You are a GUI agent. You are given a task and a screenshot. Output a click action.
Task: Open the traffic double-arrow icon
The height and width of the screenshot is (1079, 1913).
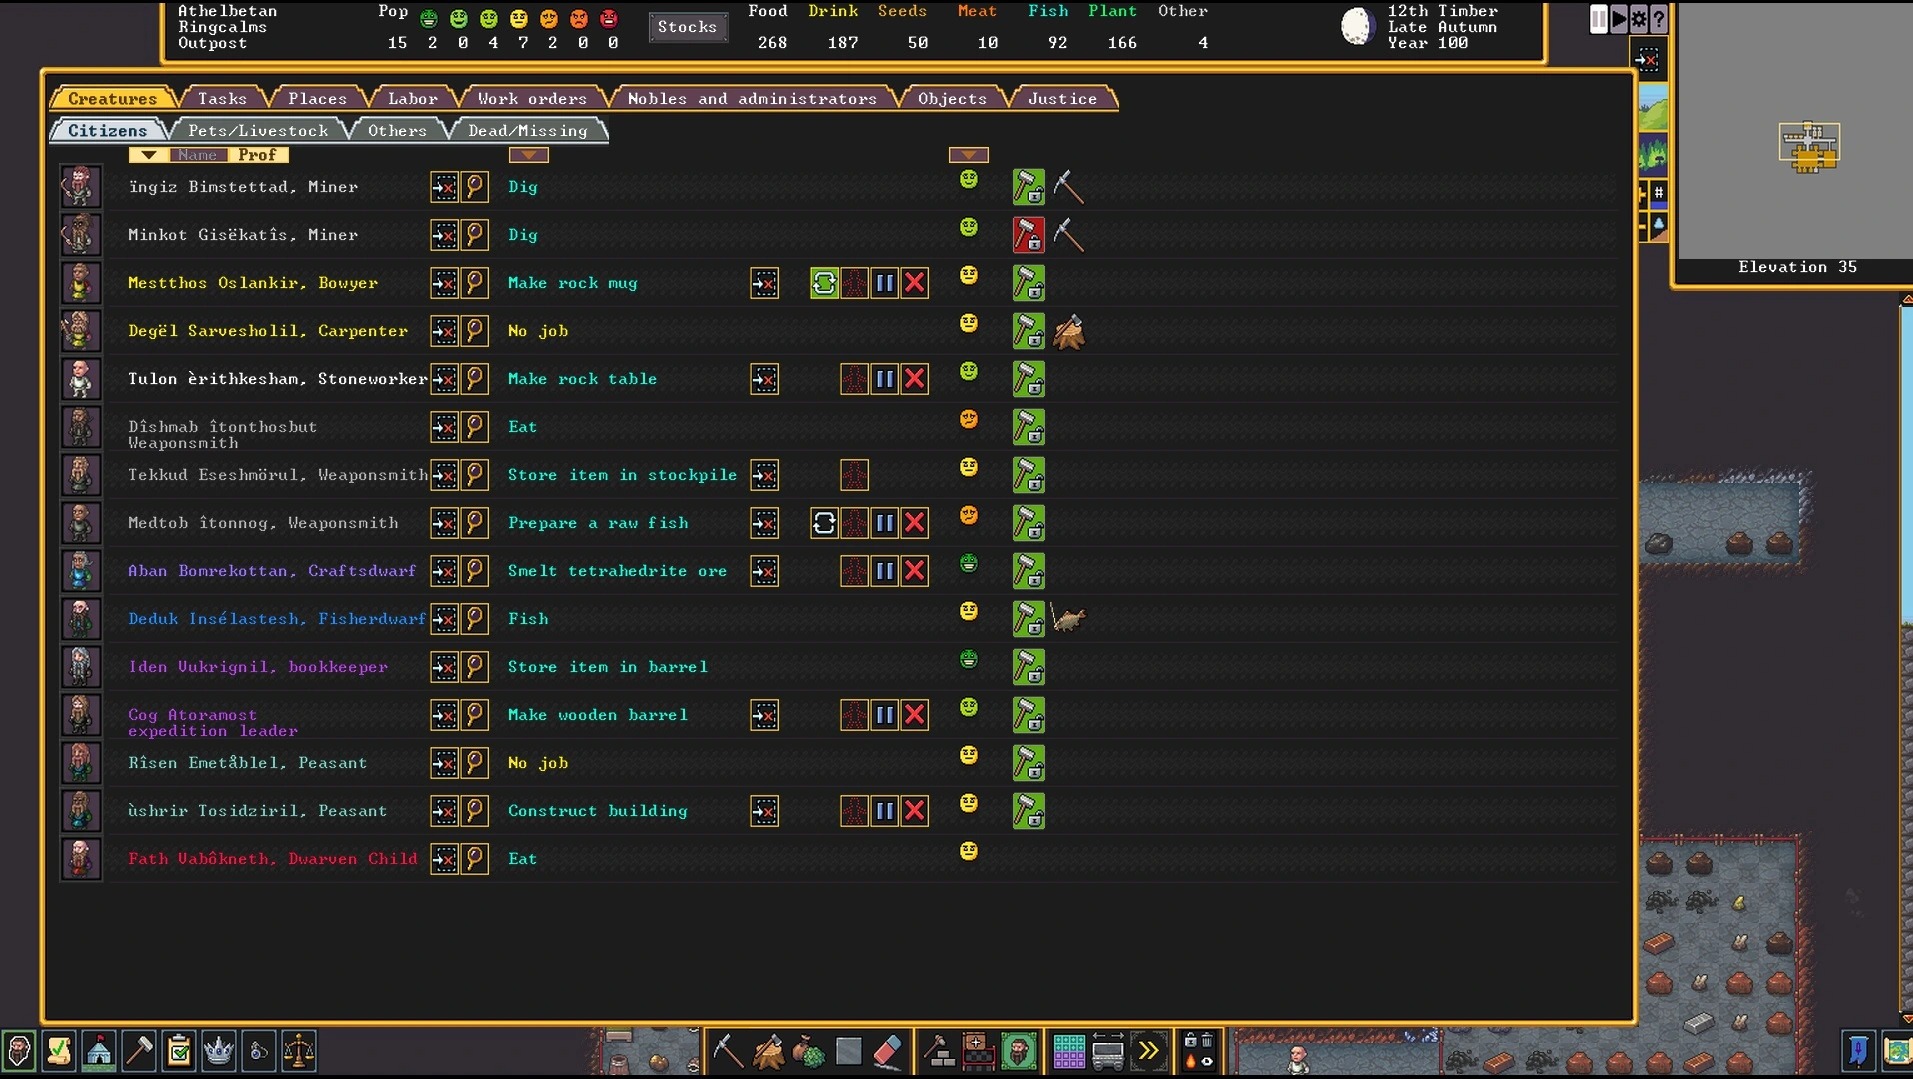click(1148, 1051)
